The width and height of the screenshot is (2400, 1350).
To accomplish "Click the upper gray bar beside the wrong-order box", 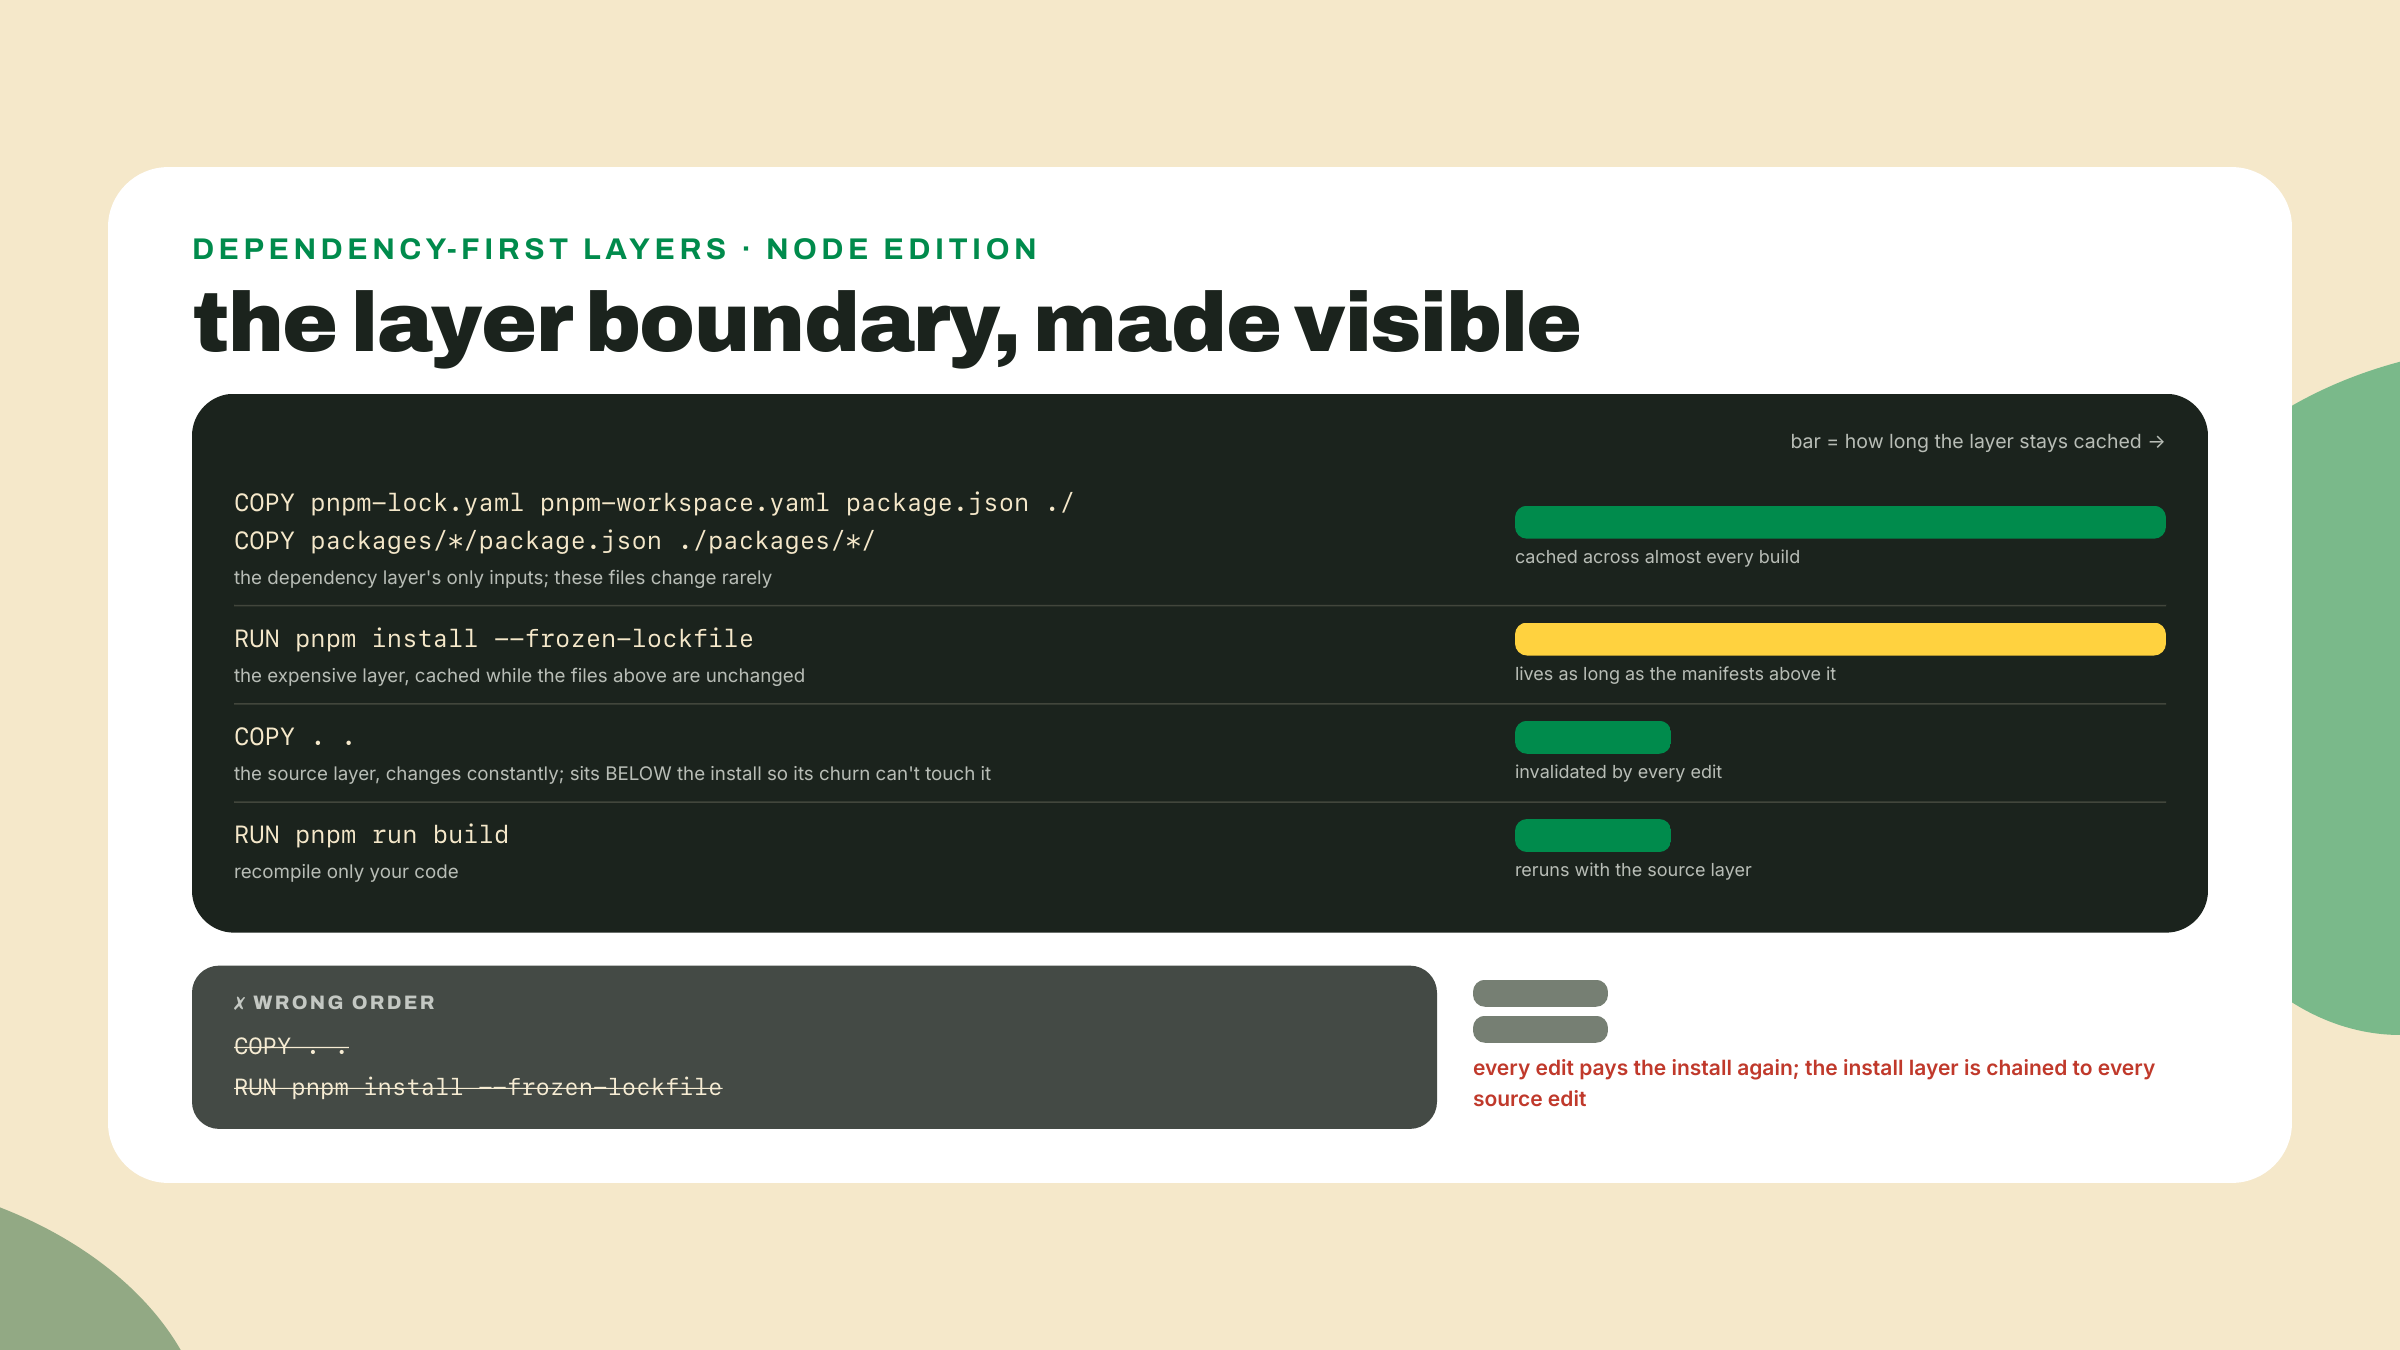I will [x=1540, y=993].
